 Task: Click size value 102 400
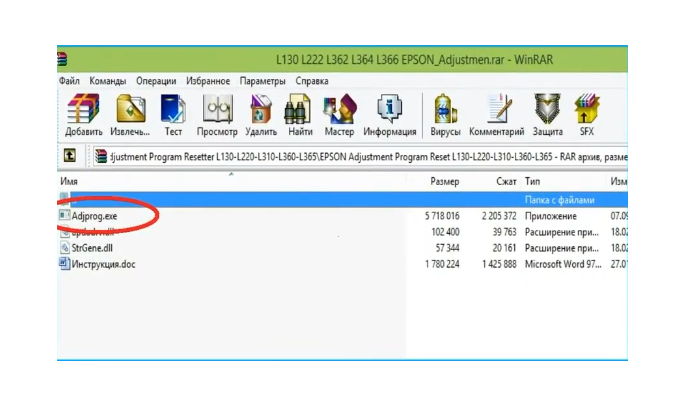[x=445, y=232]
